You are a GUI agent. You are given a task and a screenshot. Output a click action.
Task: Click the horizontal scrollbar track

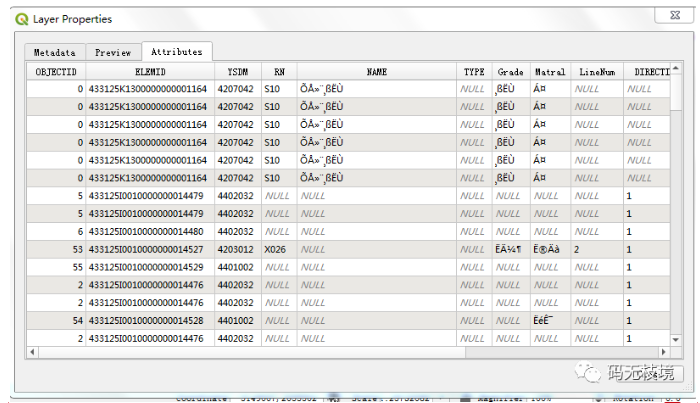tap(562, 352)
